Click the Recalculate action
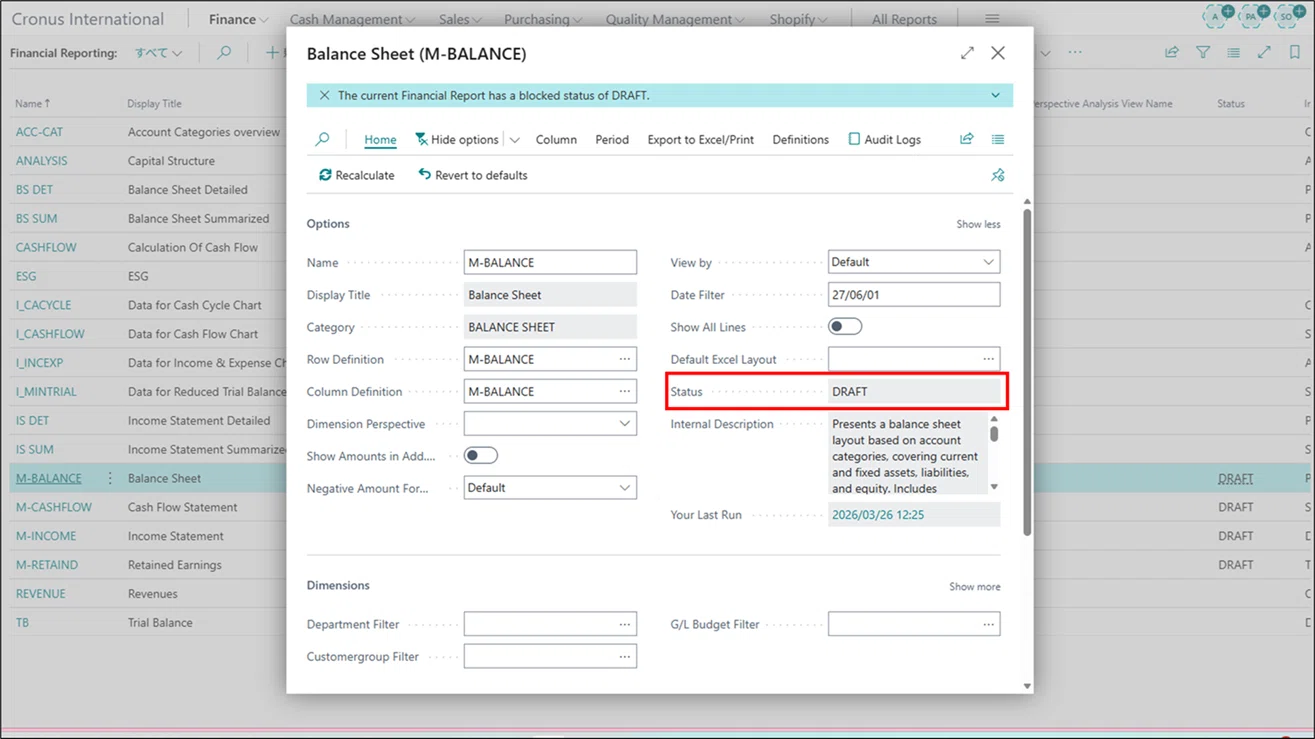Viewport: 1315px width, 739px height. point(357,175)
